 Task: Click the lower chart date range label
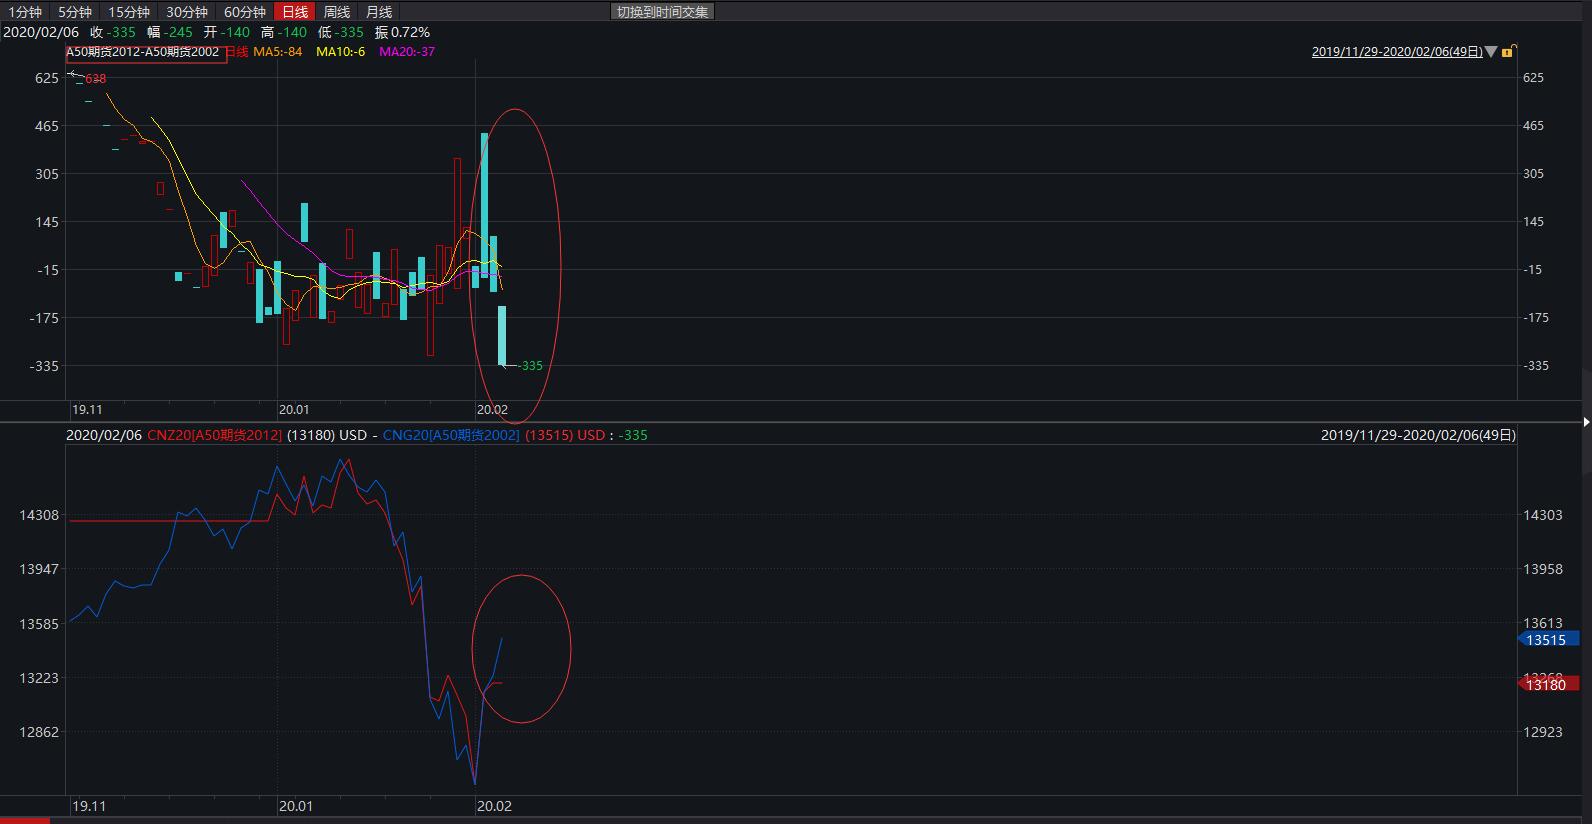pos(1418,435)
